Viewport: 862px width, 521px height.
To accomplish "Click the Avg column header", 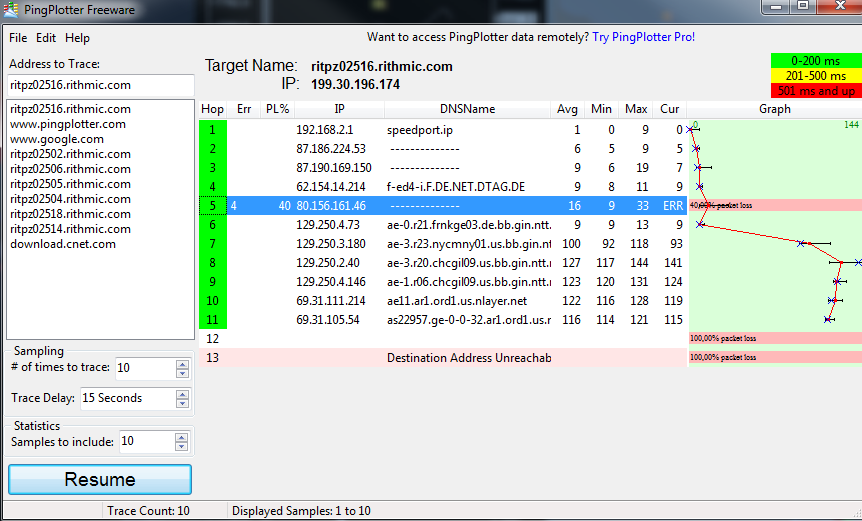I will click(567, 109).
